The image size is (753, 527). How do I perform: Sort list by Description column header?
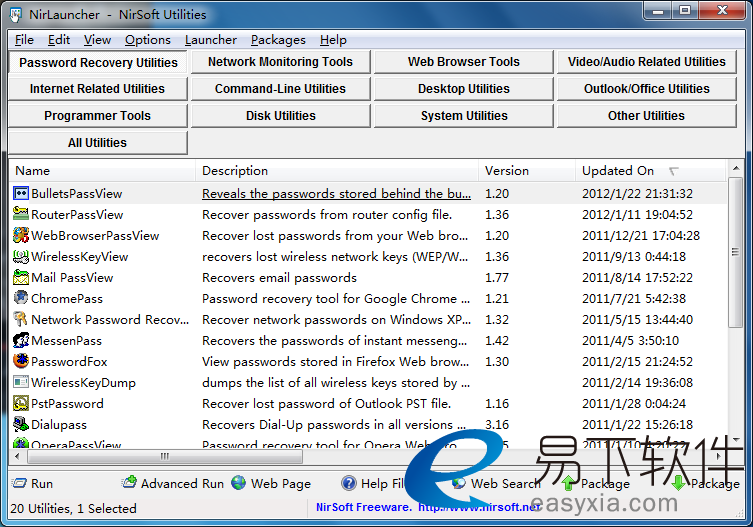point(337,171)
